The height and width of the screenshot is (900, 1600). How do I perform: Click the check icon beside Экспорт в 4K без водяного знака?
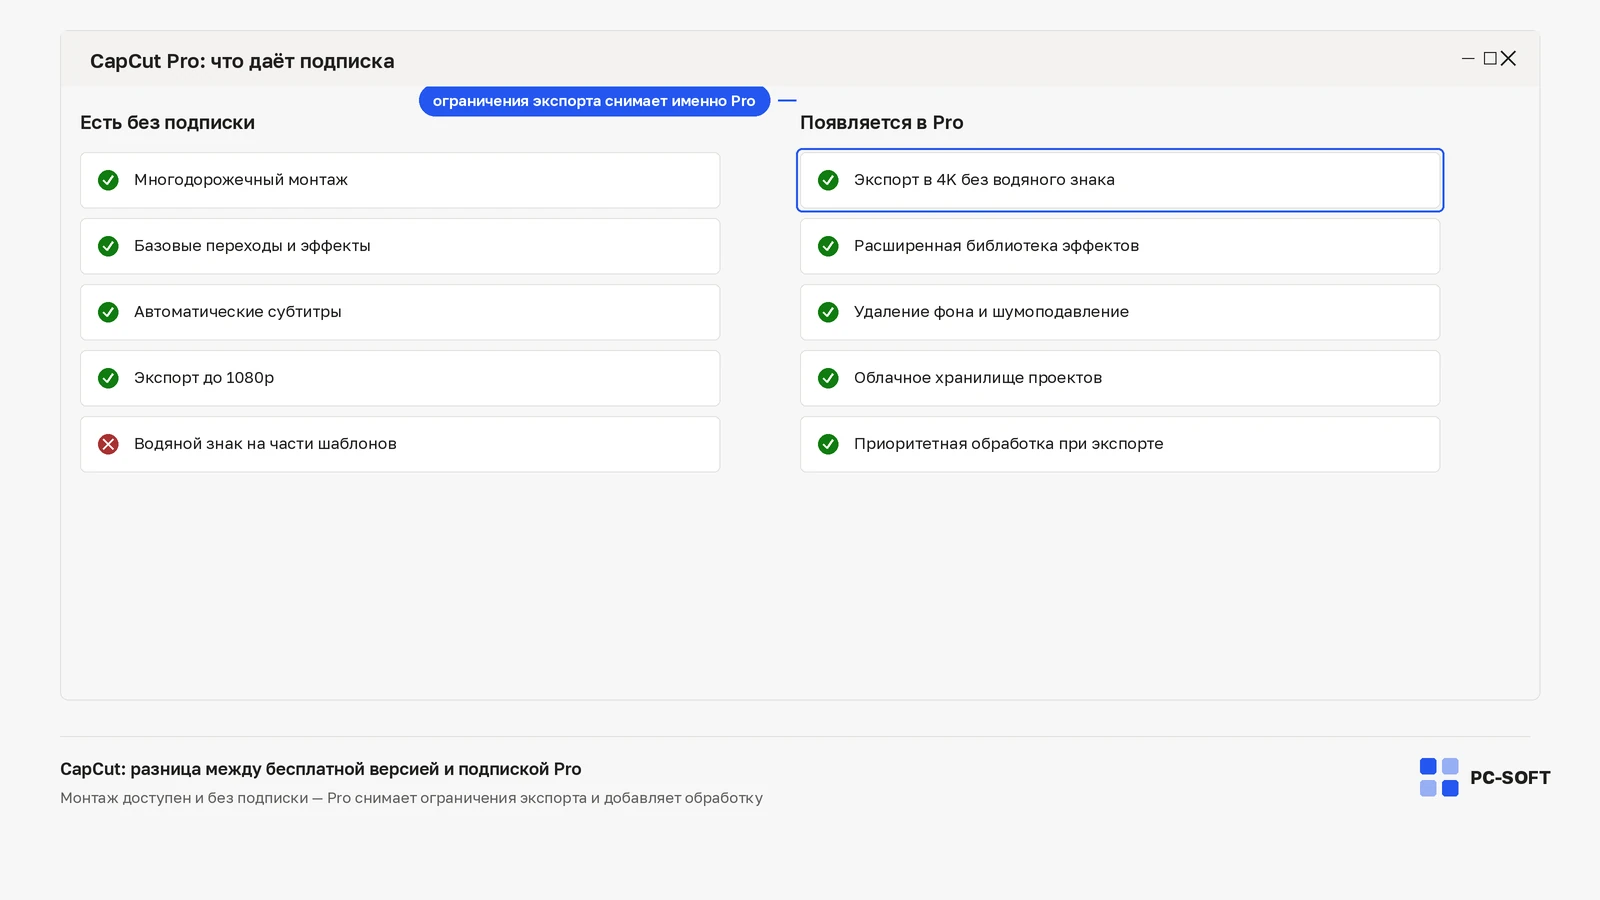(x=828, y=180)
